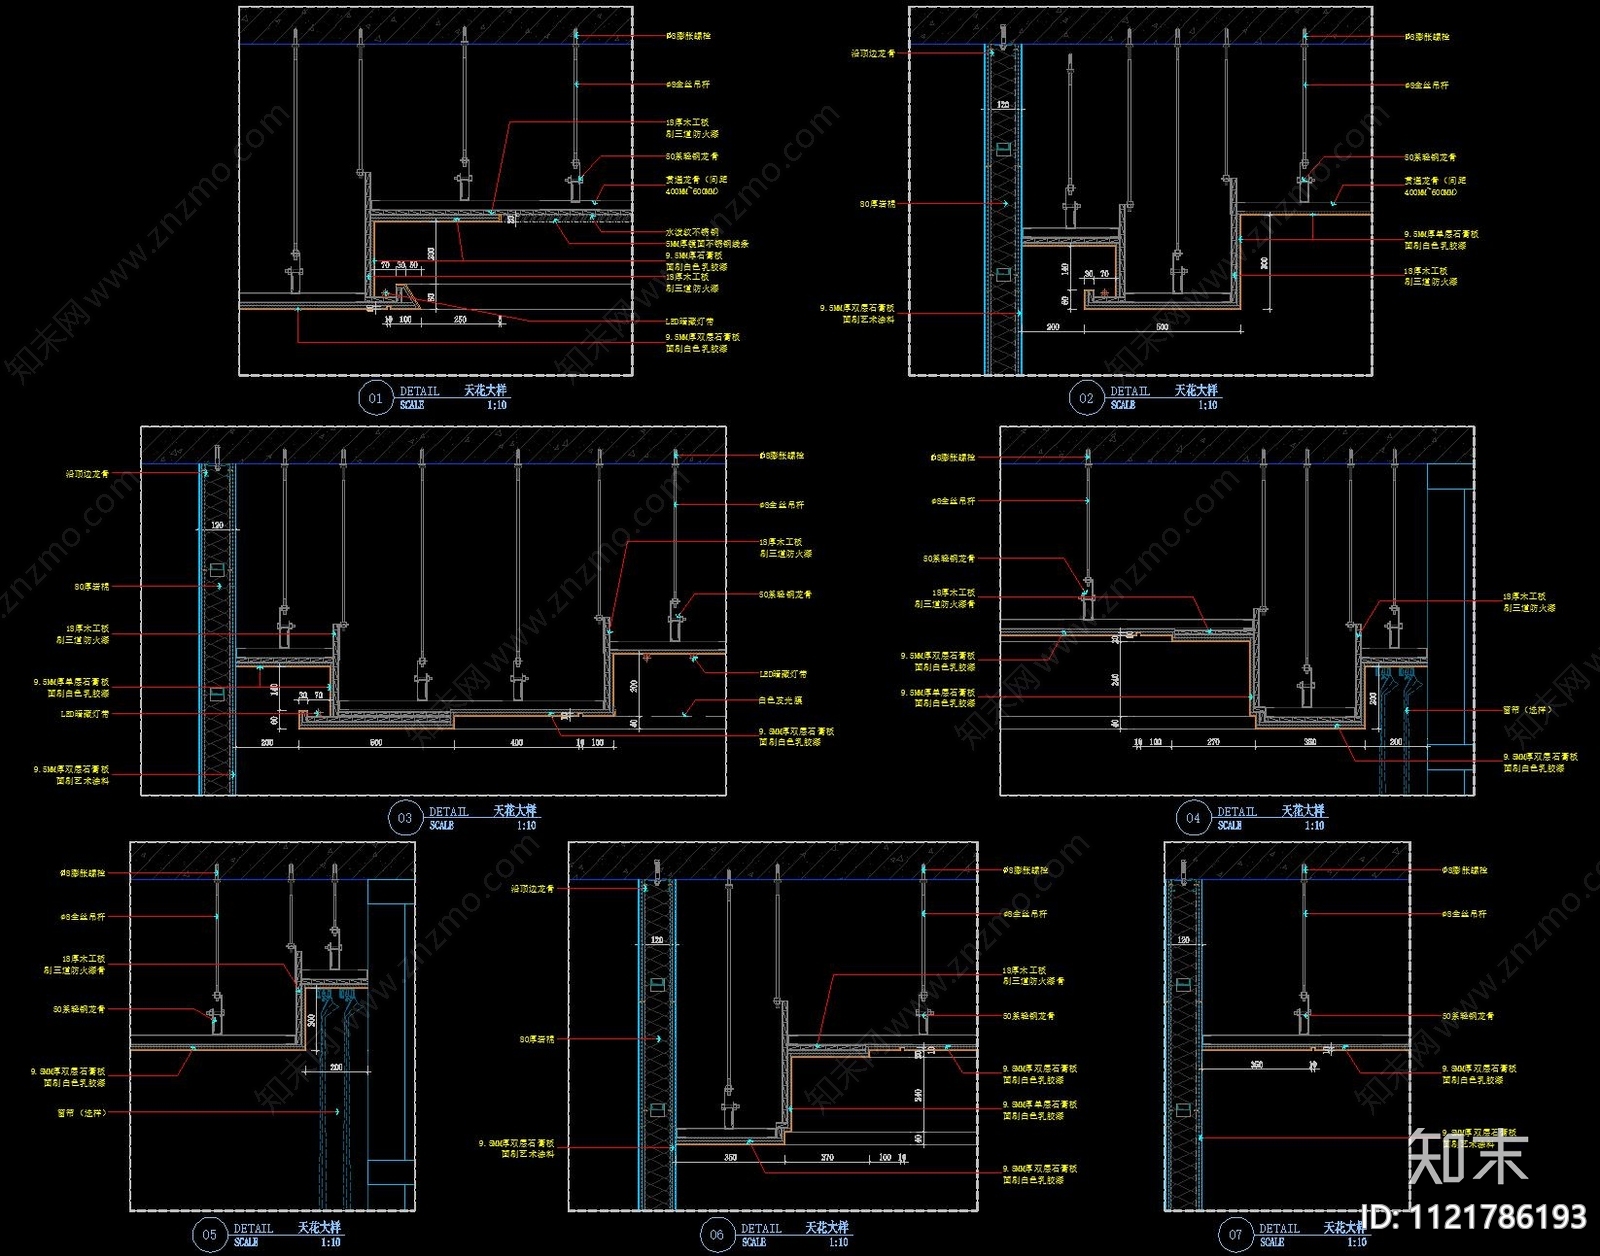
Task: Click the 250 dimension in detail 01
Action: (460, 320)
